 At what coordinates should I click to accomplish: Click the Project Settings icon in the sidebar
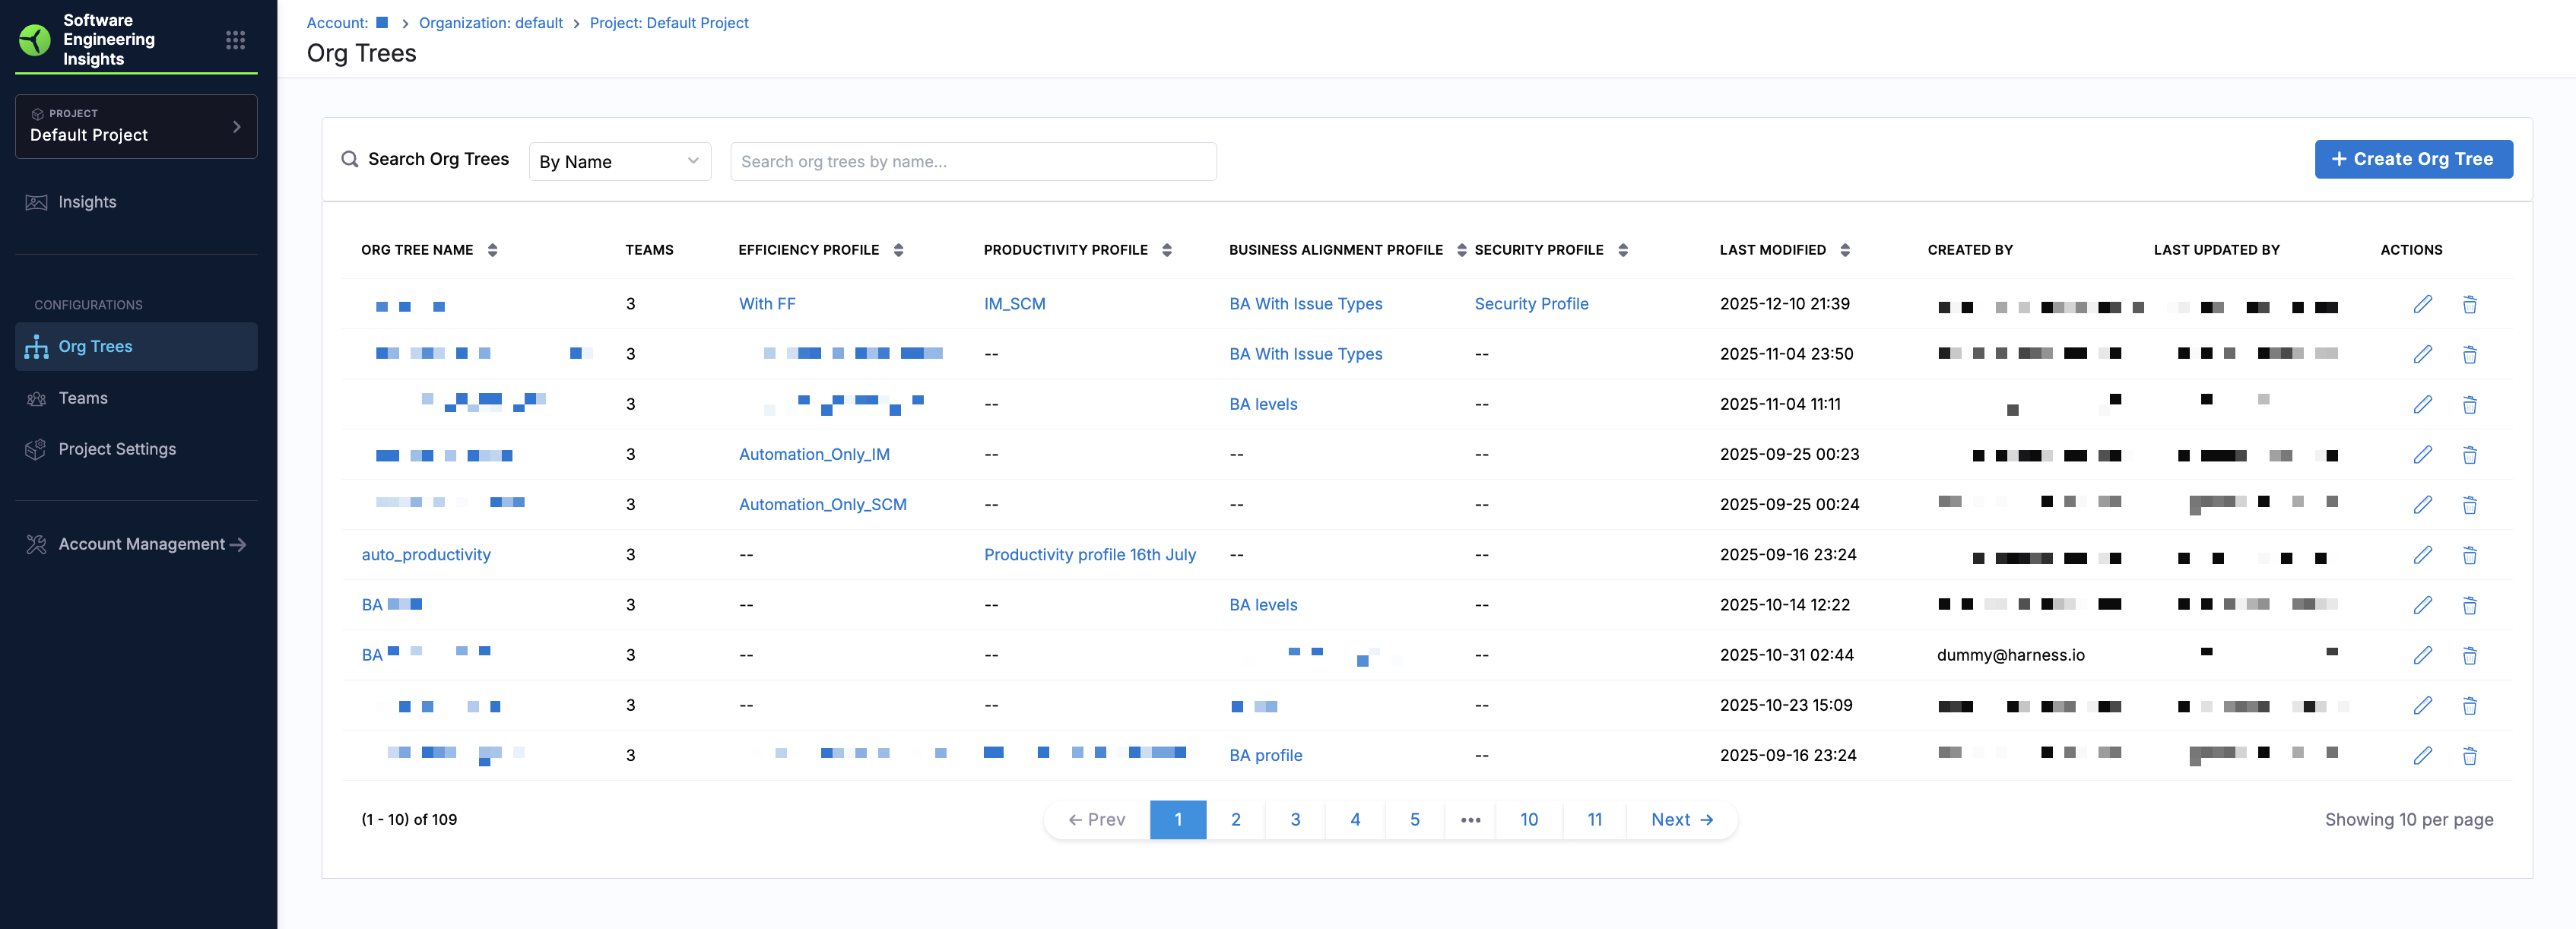[x=37, y=449]
